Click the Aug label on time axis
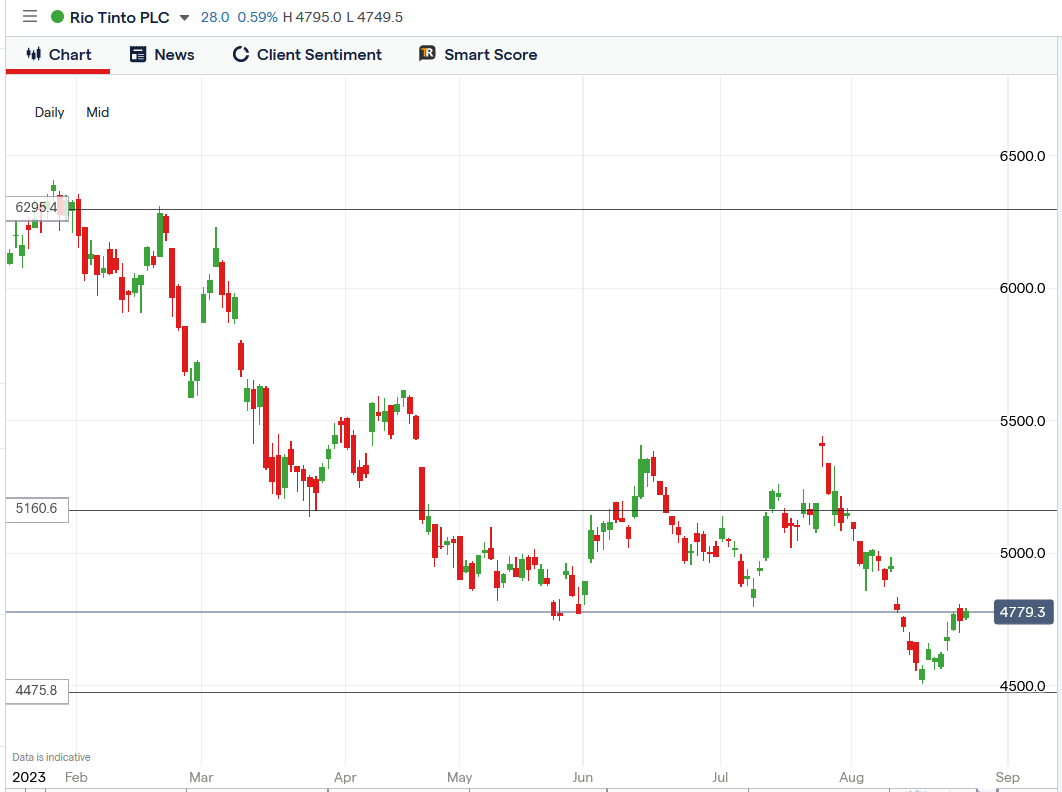The width and height of the screenshot is (1062, 792). (x=851, y=777)
